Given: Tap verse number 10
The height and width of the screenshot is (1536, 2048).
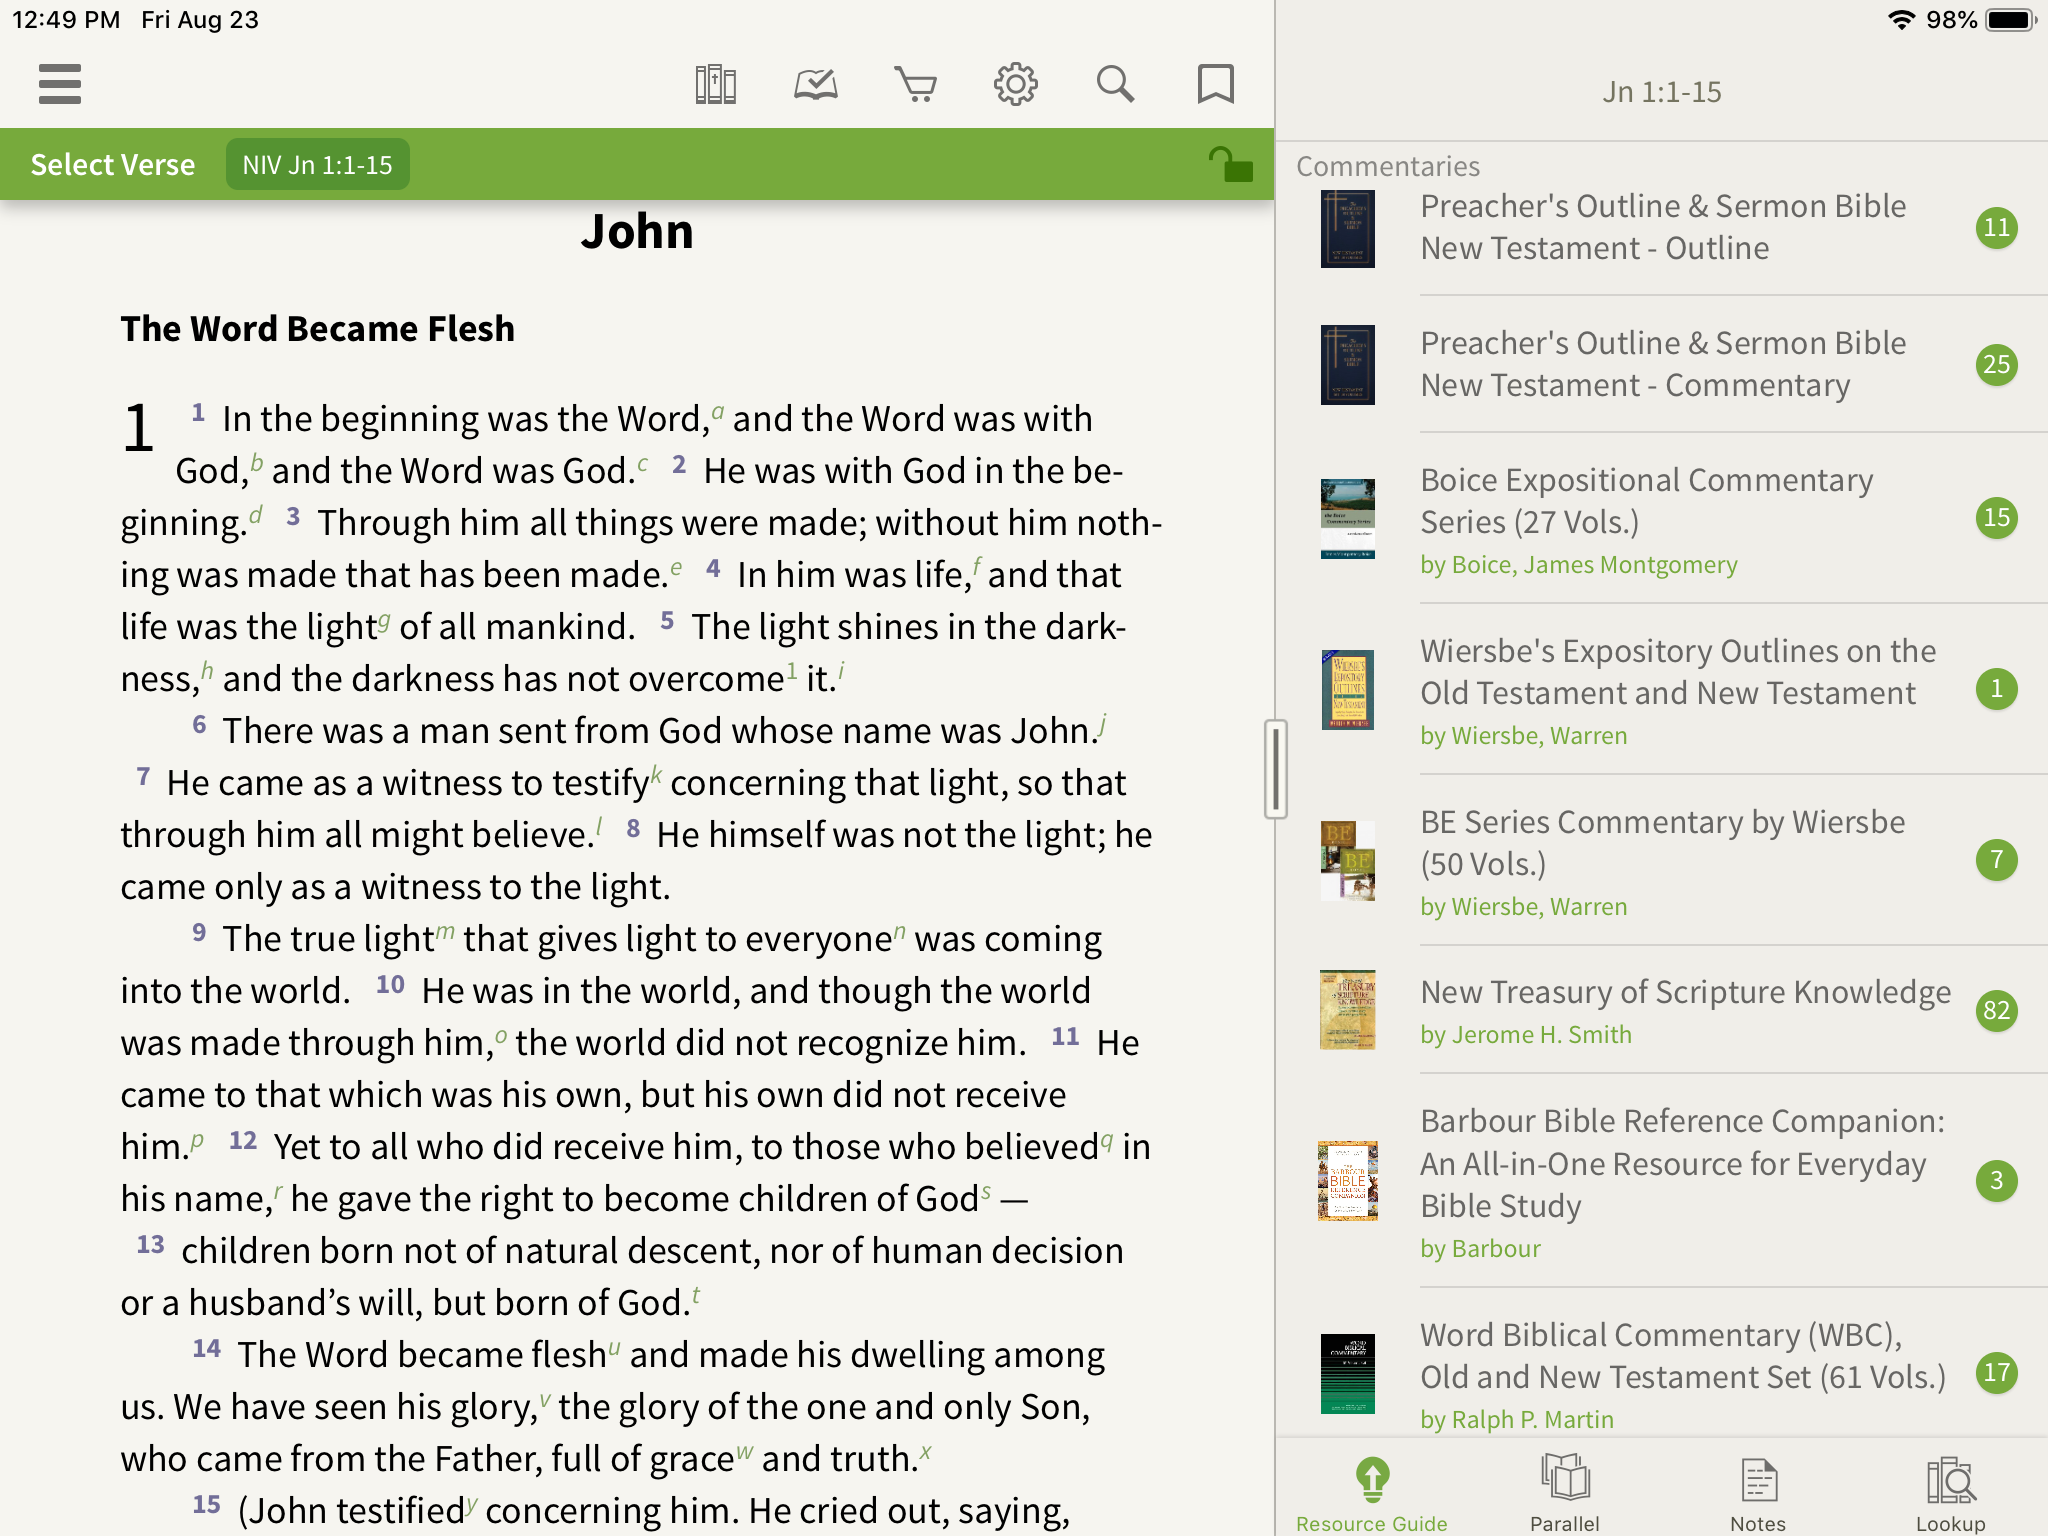Looking at the screenshot, I should pyautogui.click(x=390, y=984).
